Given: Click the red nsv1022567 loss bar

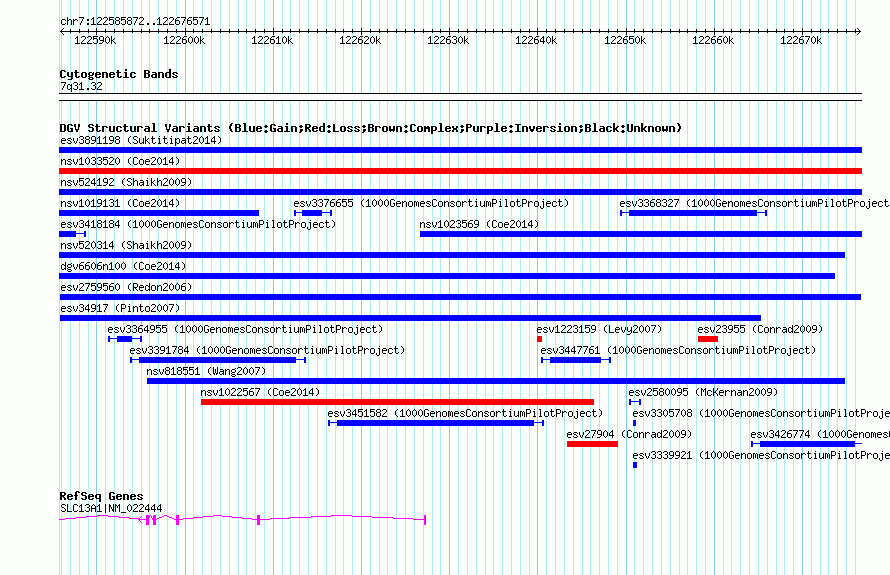Looking at the screenshot, I should click(x=397, y=402).
